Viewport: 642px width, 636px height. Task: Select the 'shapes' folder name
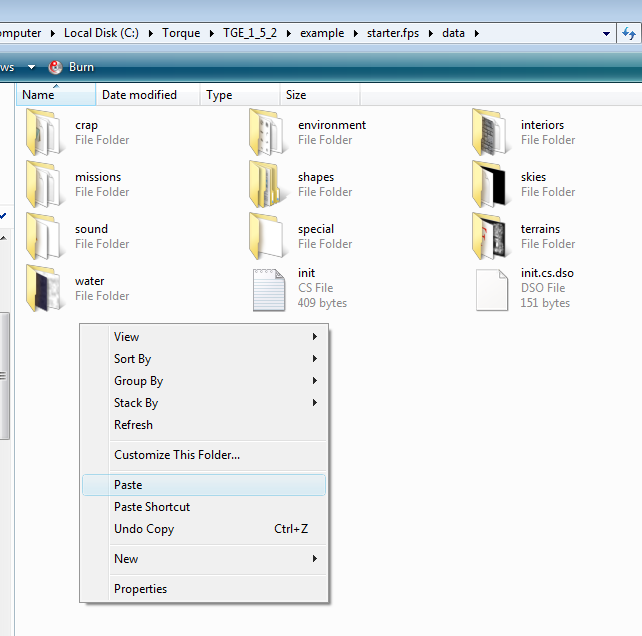point(316,177)
